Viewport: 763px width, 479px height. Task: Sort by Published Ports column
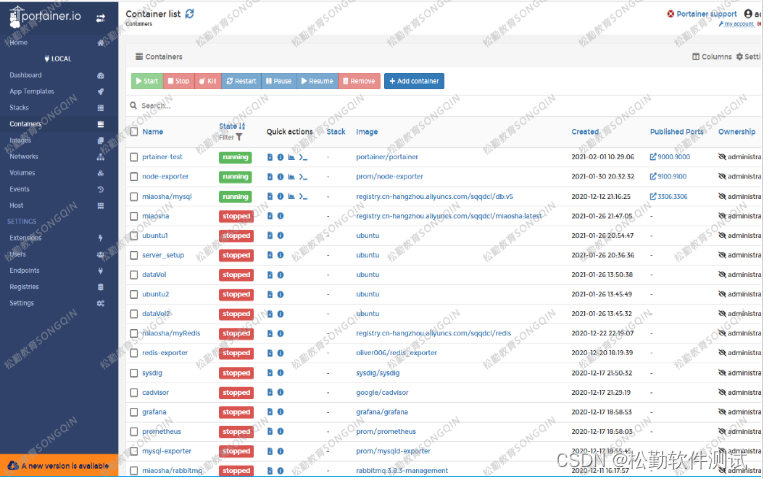pyautogui.click(x=676, y=131)
